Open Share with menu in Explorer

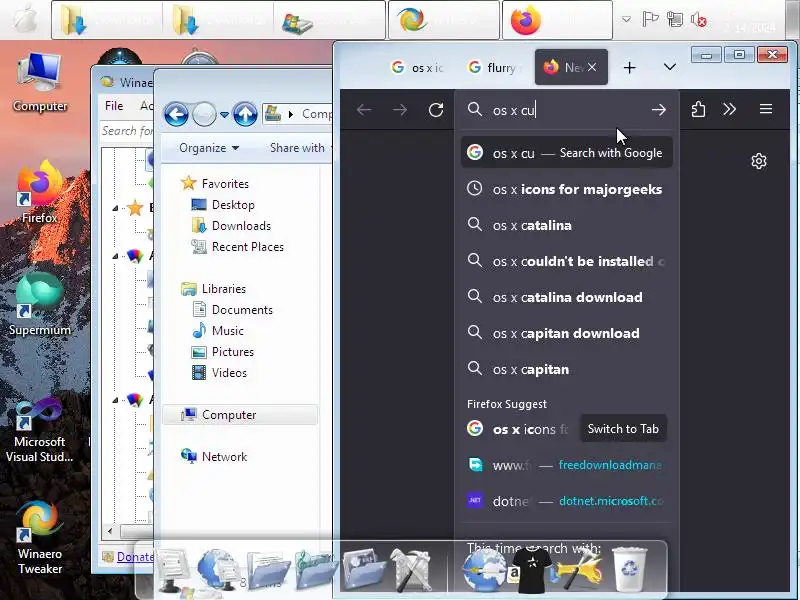pos(300,148)
